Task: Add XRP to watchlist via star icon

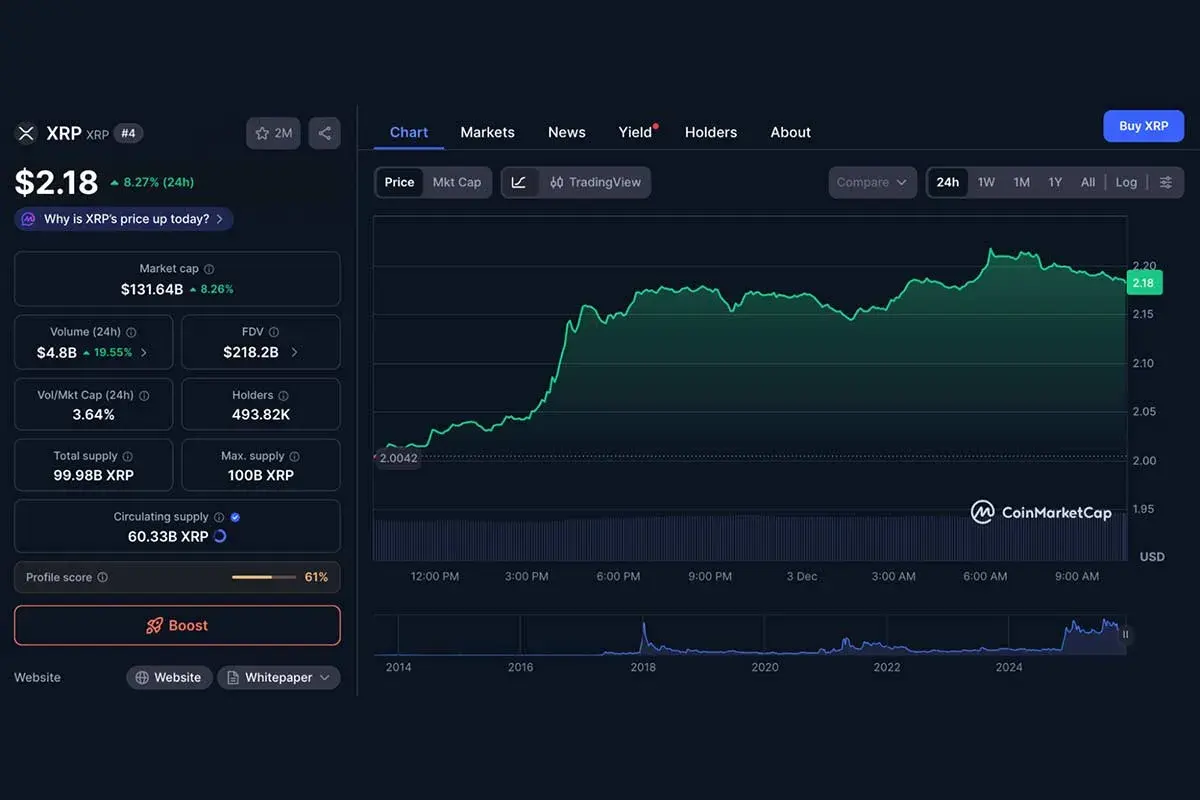Action: tap(263, 132)
